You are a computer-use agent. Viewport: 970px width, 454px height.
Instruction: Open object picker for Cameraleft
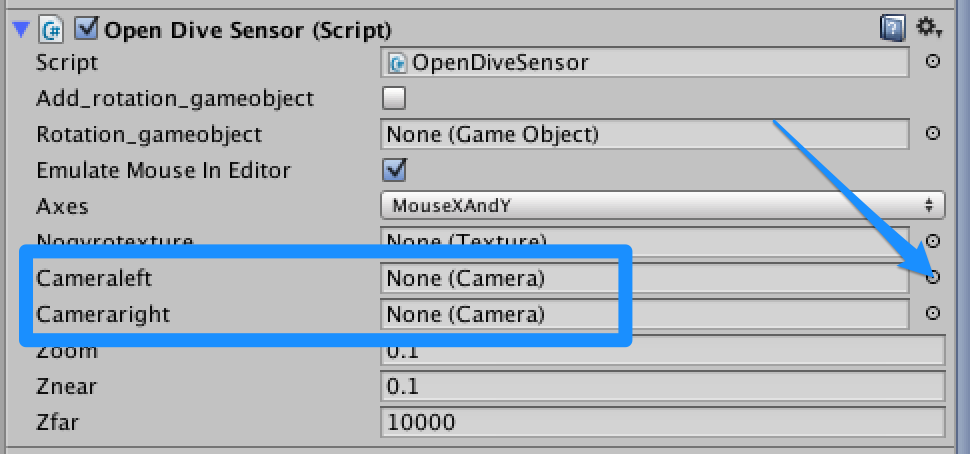(932, 277)
